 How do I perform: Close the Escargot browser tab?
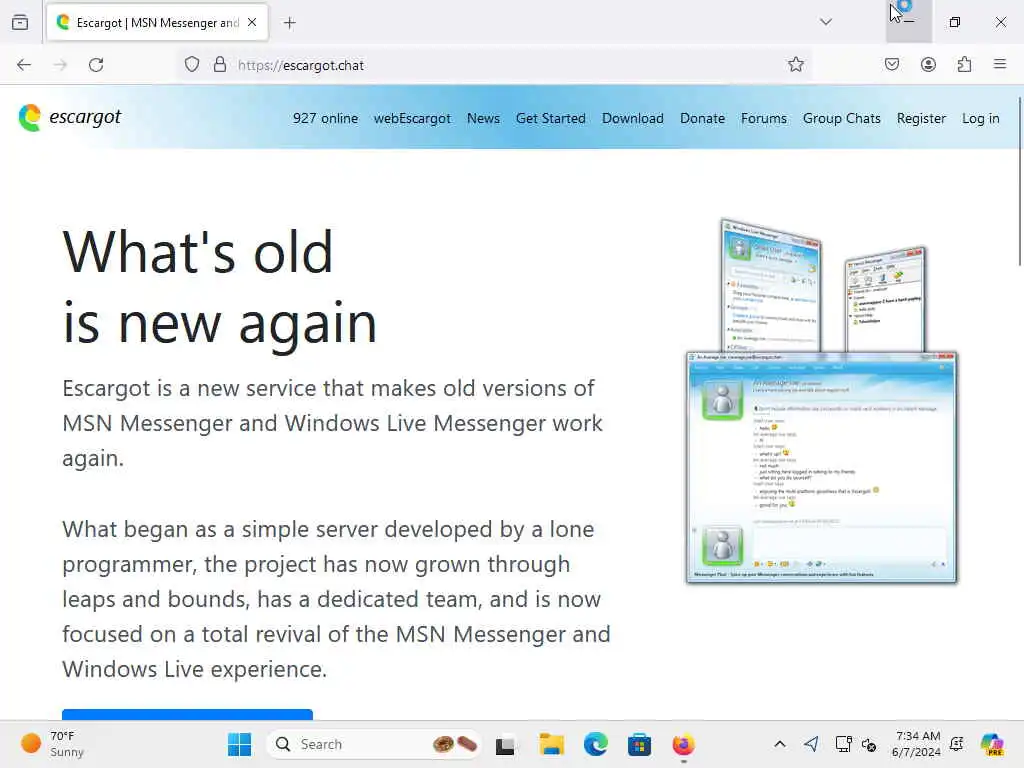click(x=252, y=22)
